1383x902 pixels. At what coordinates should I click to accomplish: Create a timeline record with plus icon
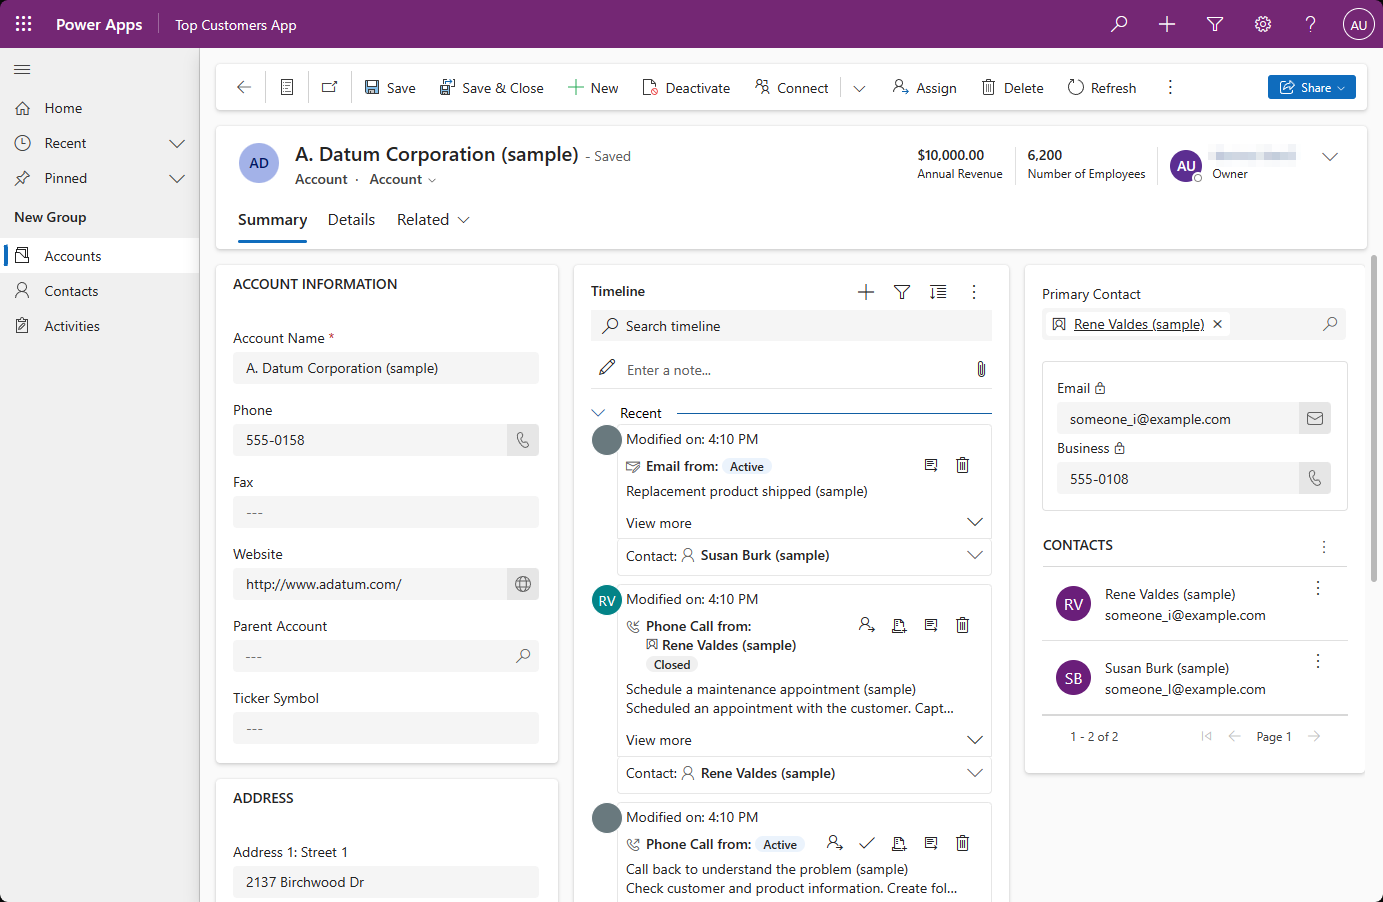click(866, 292)
